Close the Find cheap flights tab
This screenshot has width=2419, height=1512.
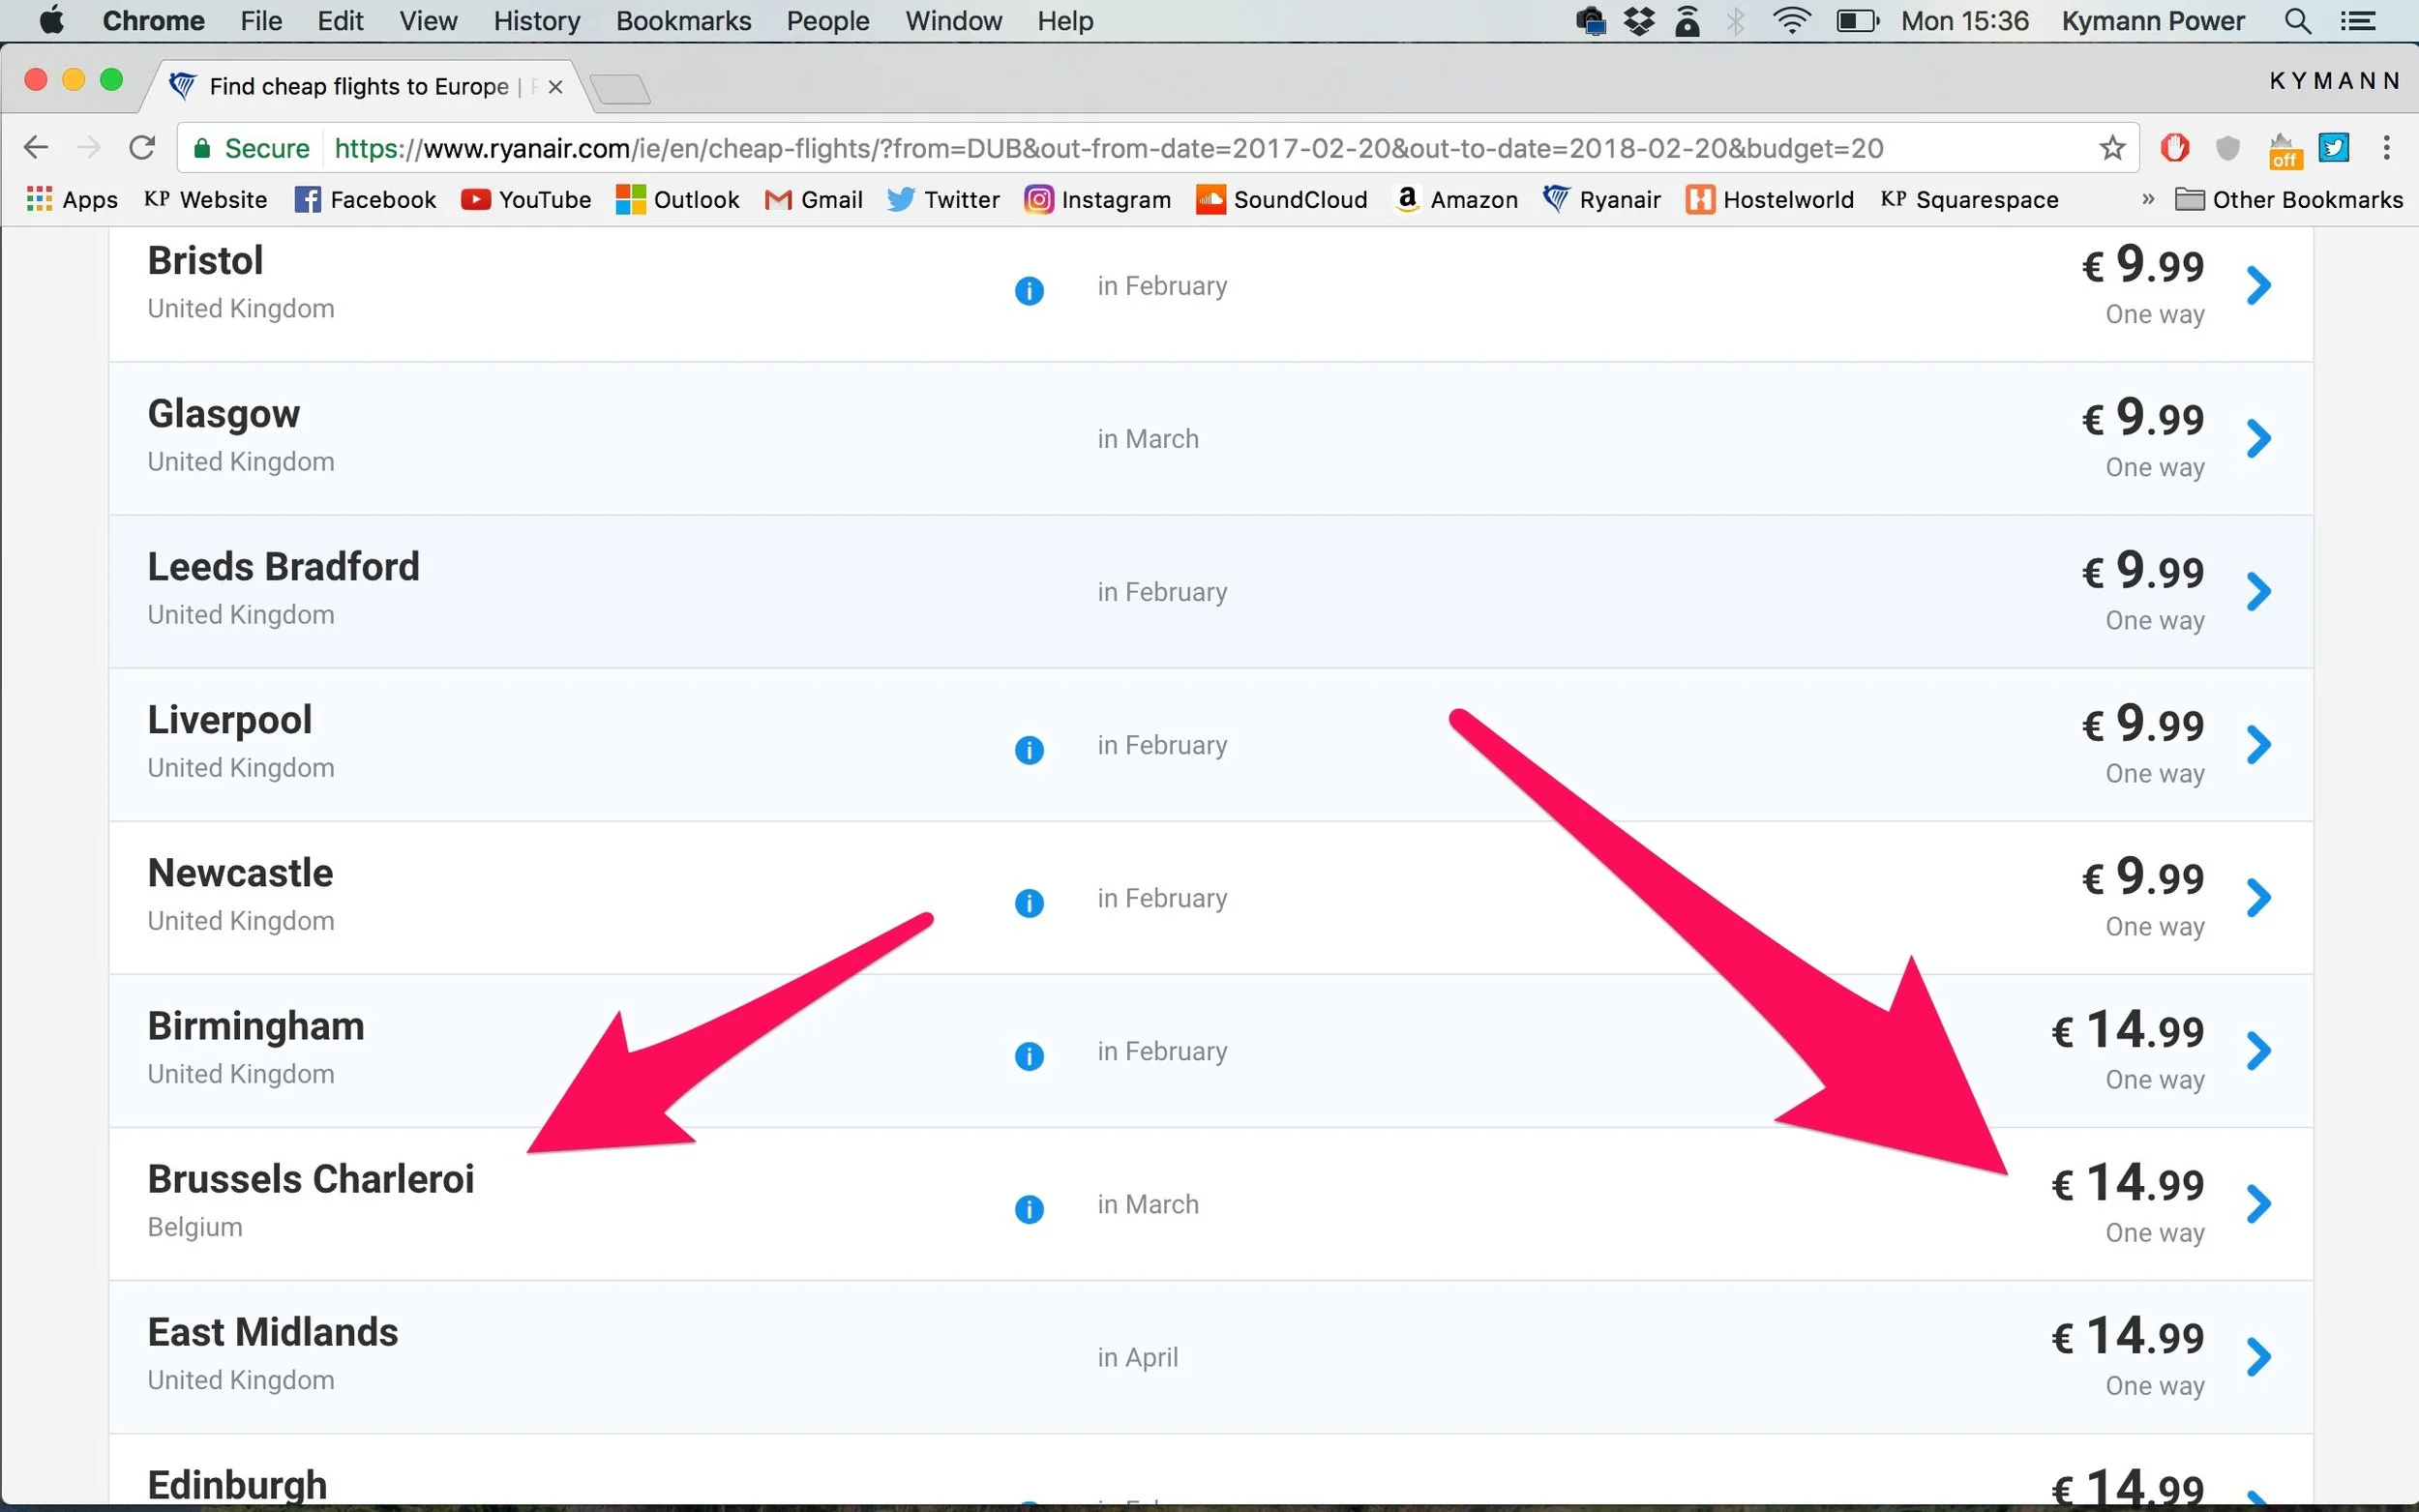tap(555, 87)
